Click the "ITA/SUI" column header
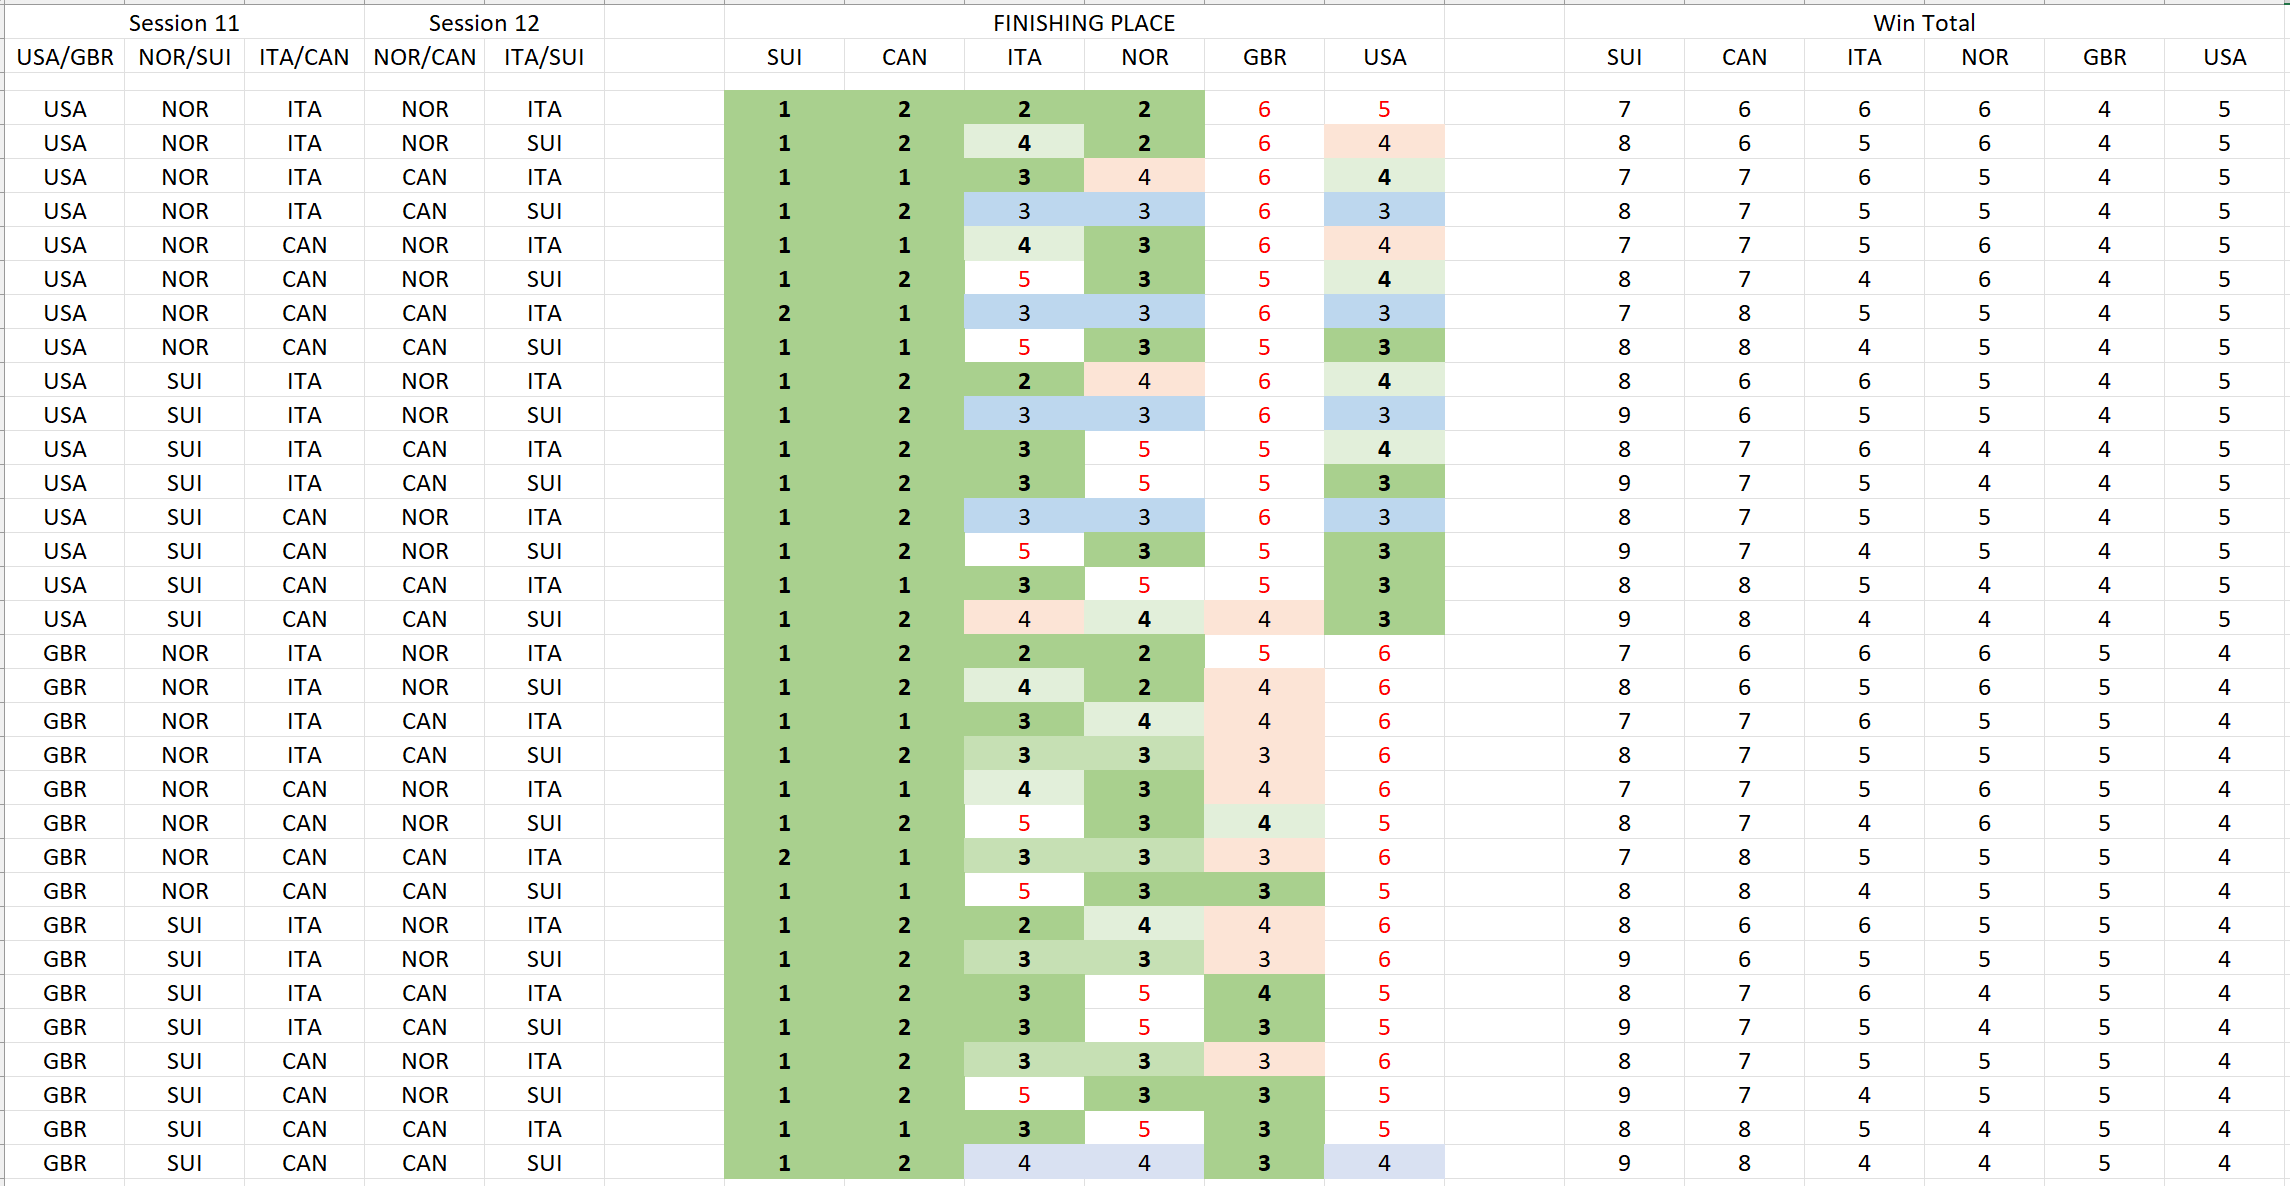This screenshot has height=1186, width=2290. point(544,57)
